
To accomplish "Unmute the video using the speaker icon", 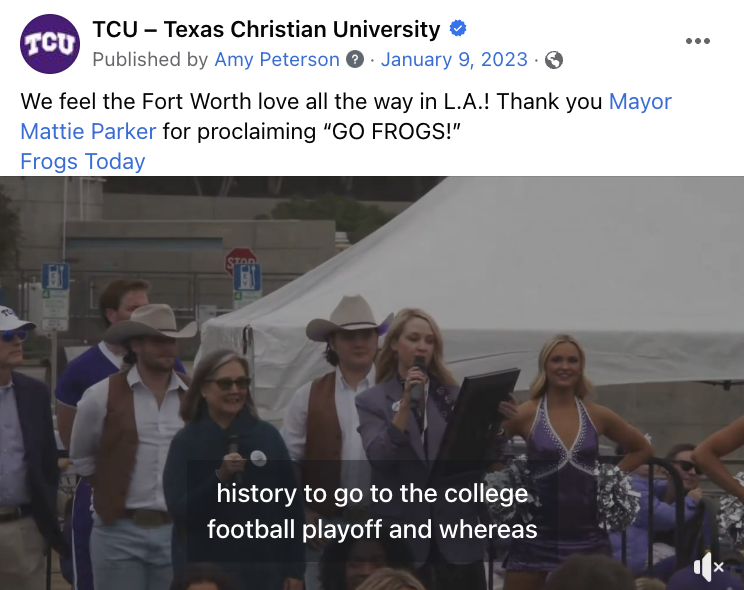I will 708,566.
